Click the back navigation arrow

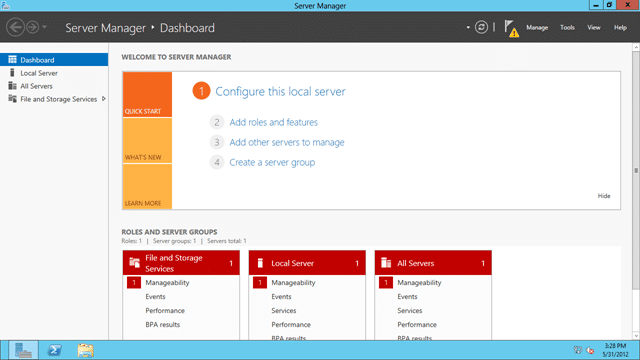pos(15,27)
